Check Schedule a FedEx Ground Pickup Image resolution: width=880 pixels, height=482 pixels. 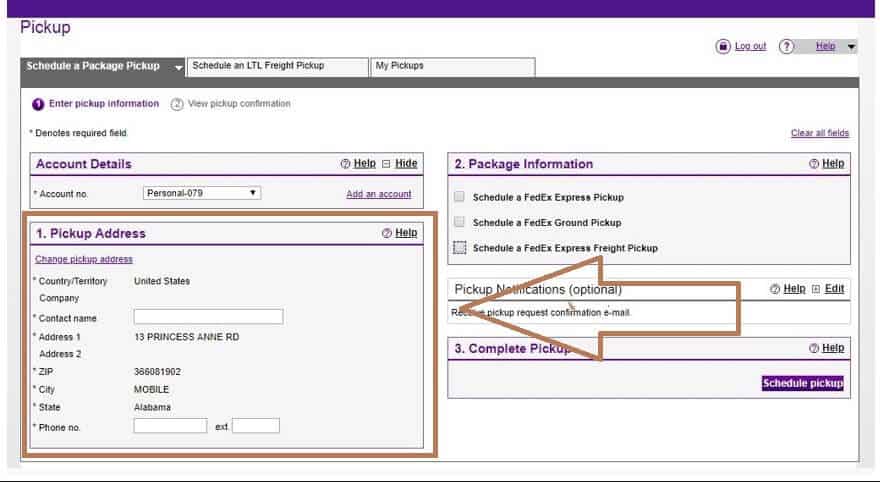tap(459, 222)
